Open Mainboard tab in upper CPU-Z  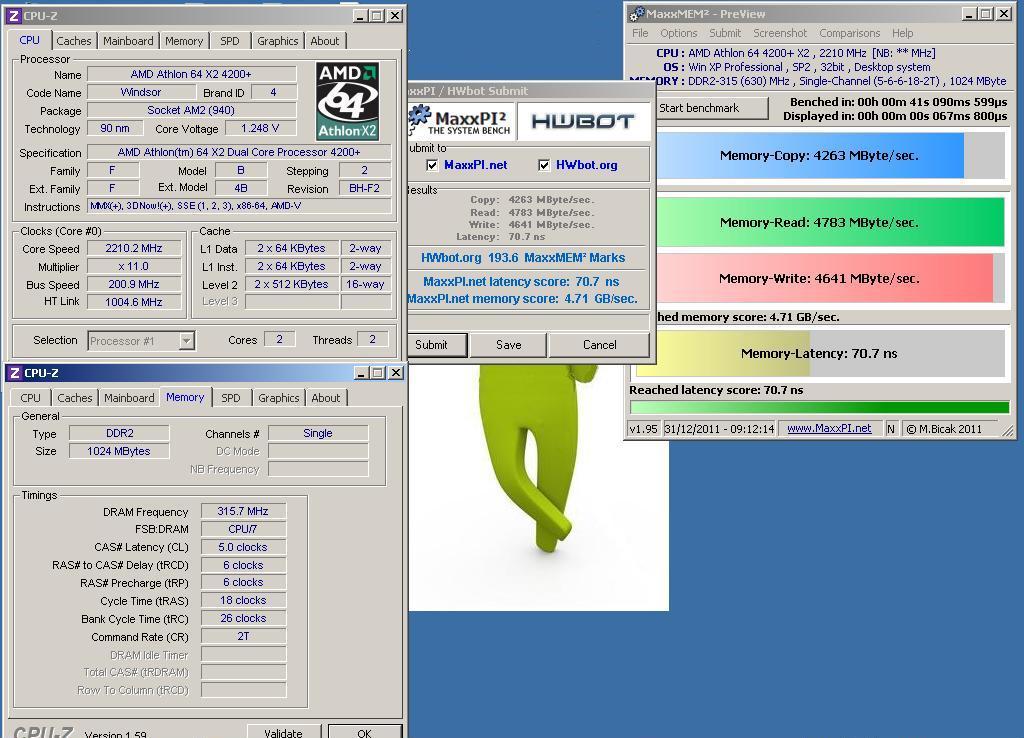pyautogui.click(x=128, y=41)
